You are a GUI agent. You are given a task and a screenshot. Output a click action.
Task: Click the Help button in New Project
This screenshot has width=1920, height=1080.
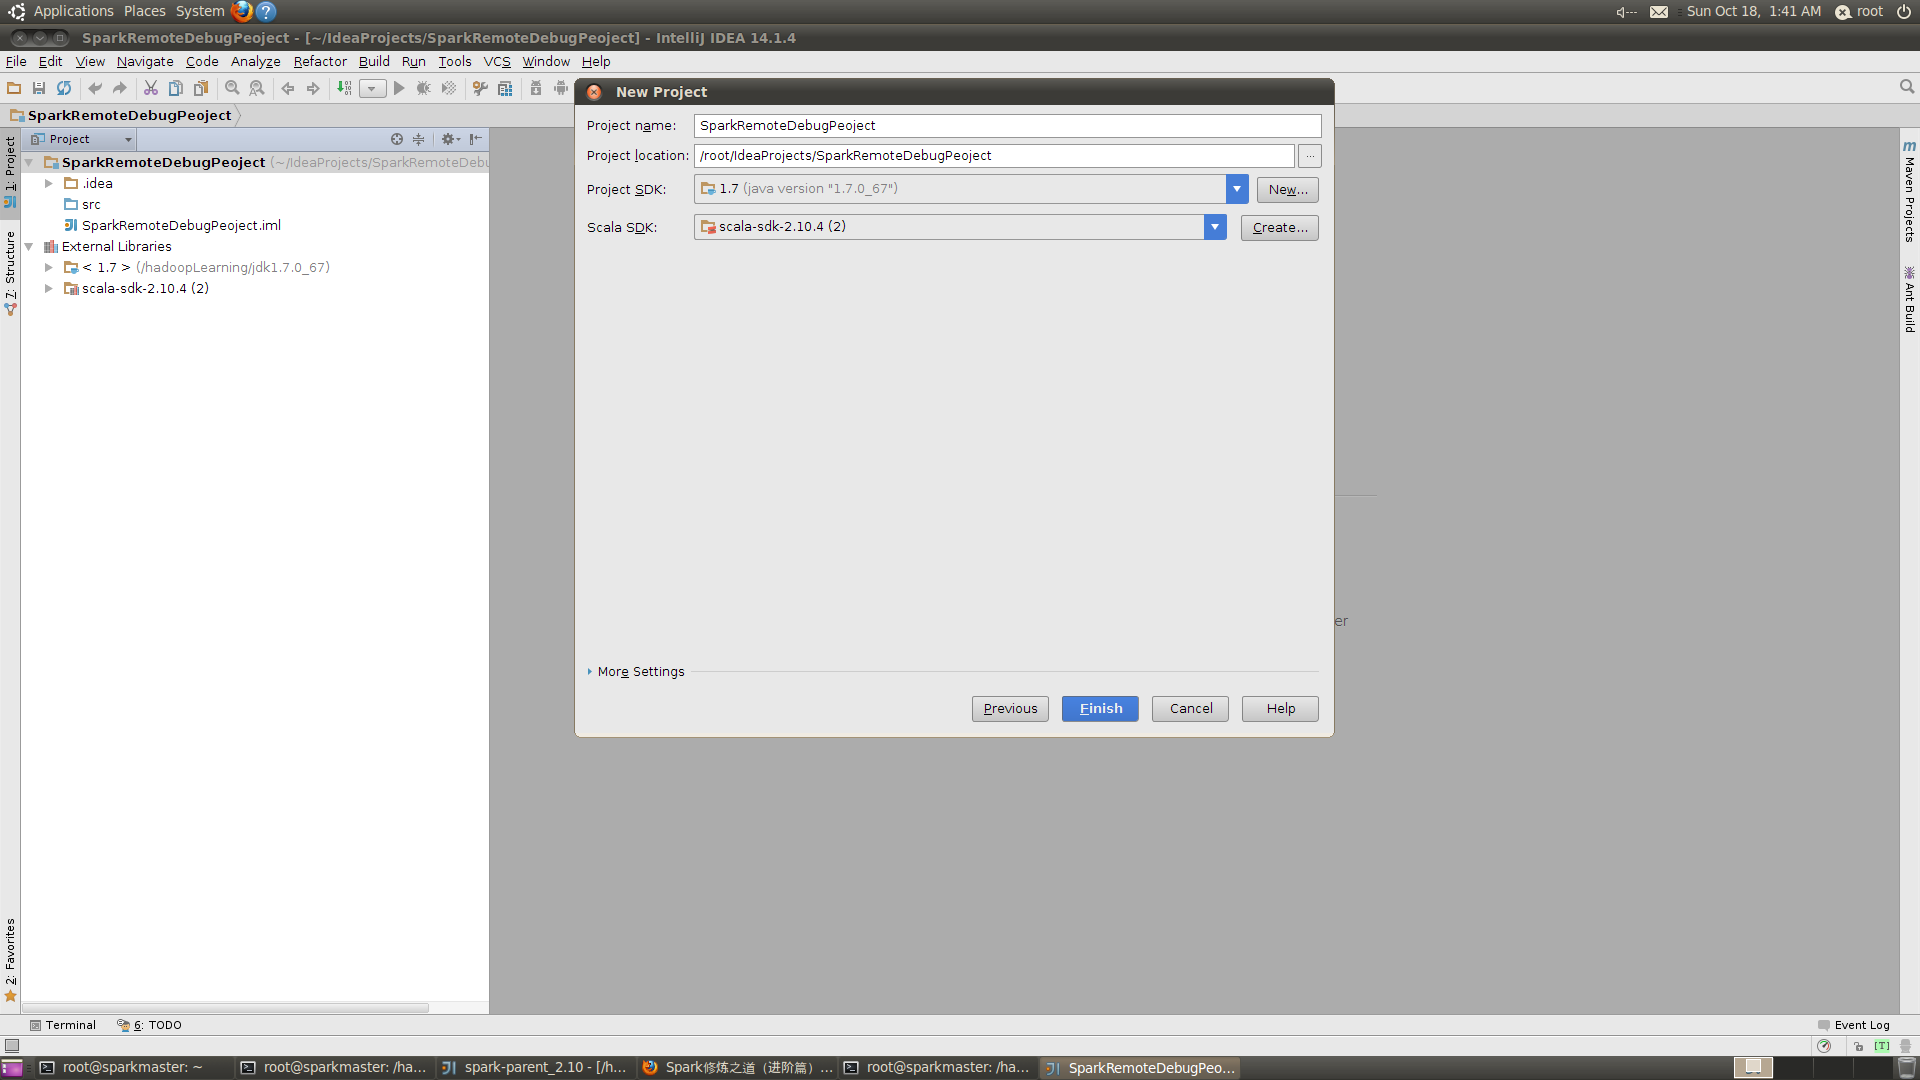tap(1280, 708)
